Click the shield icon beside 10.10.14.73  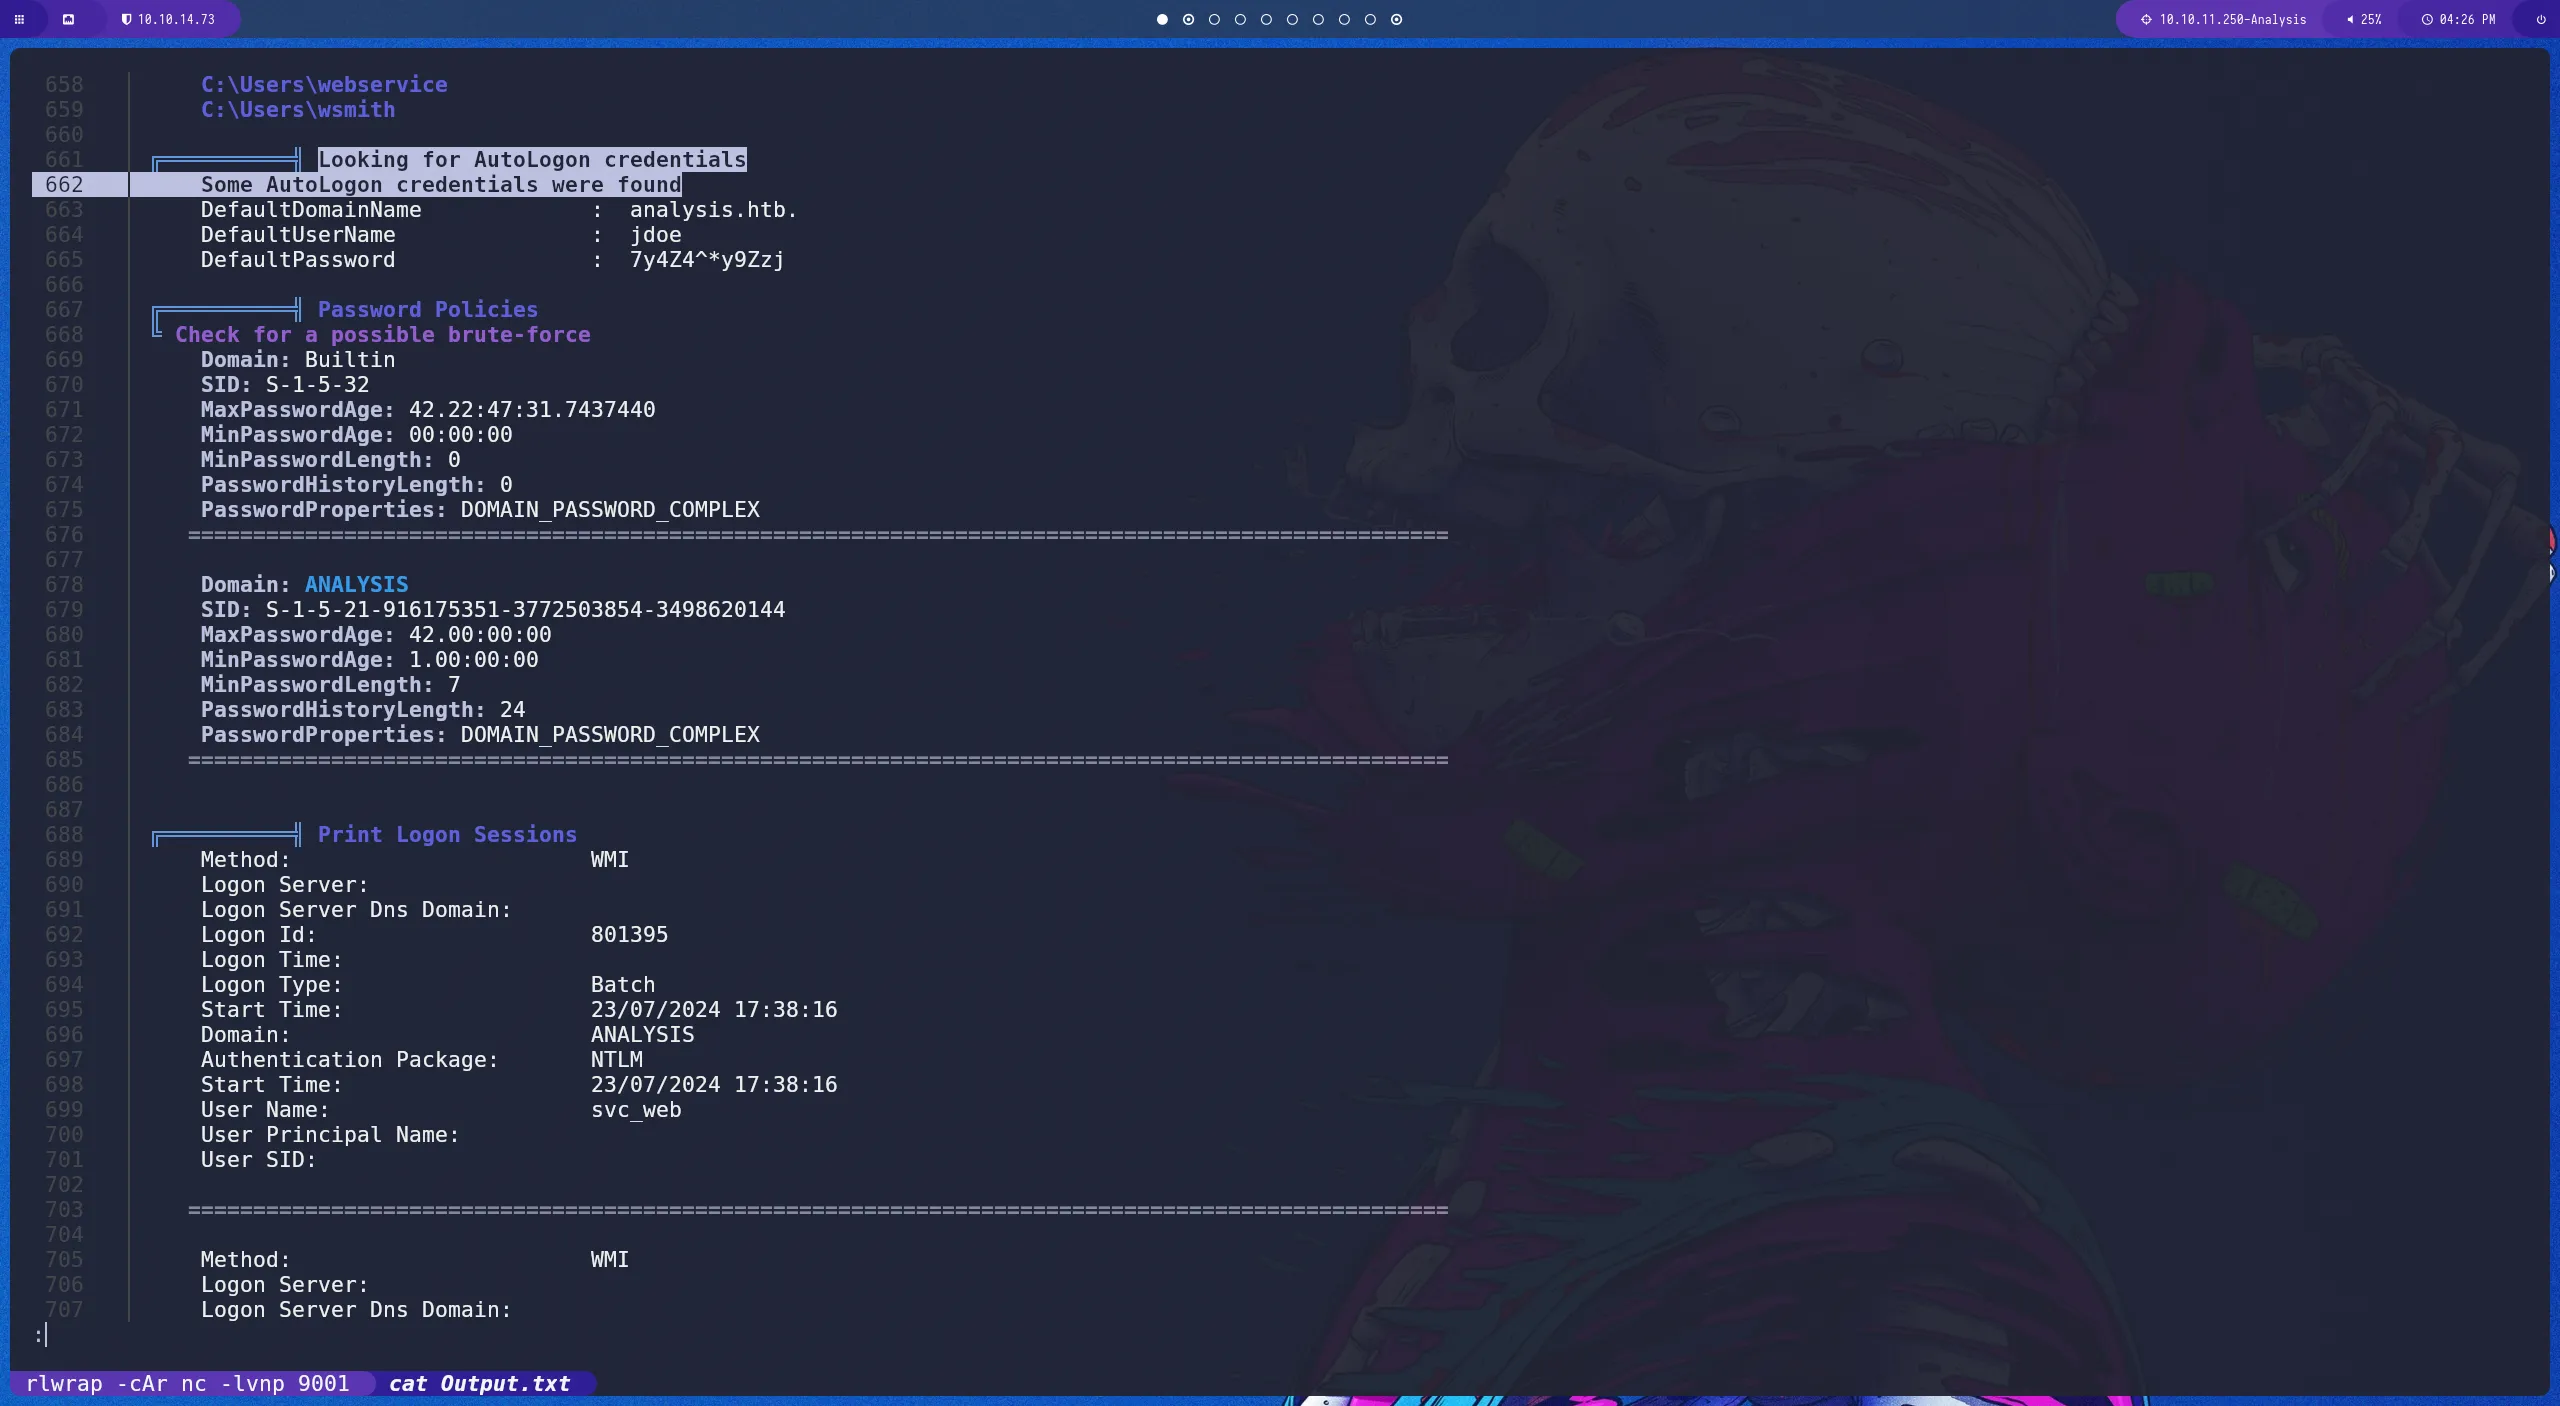(126, 19)
